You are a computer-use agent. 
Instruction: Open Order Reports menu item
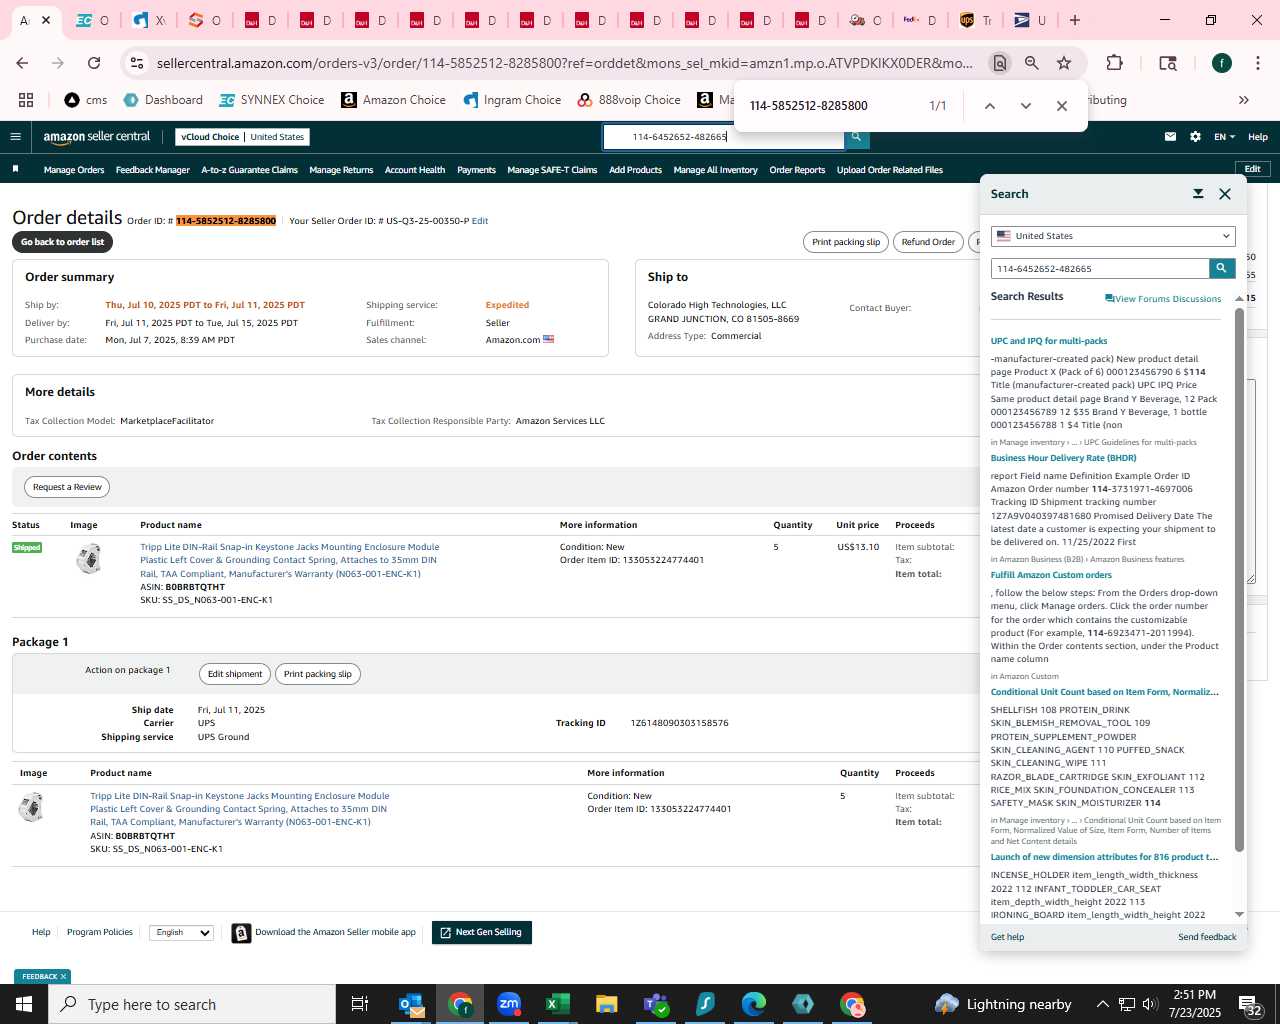(797, 170)
